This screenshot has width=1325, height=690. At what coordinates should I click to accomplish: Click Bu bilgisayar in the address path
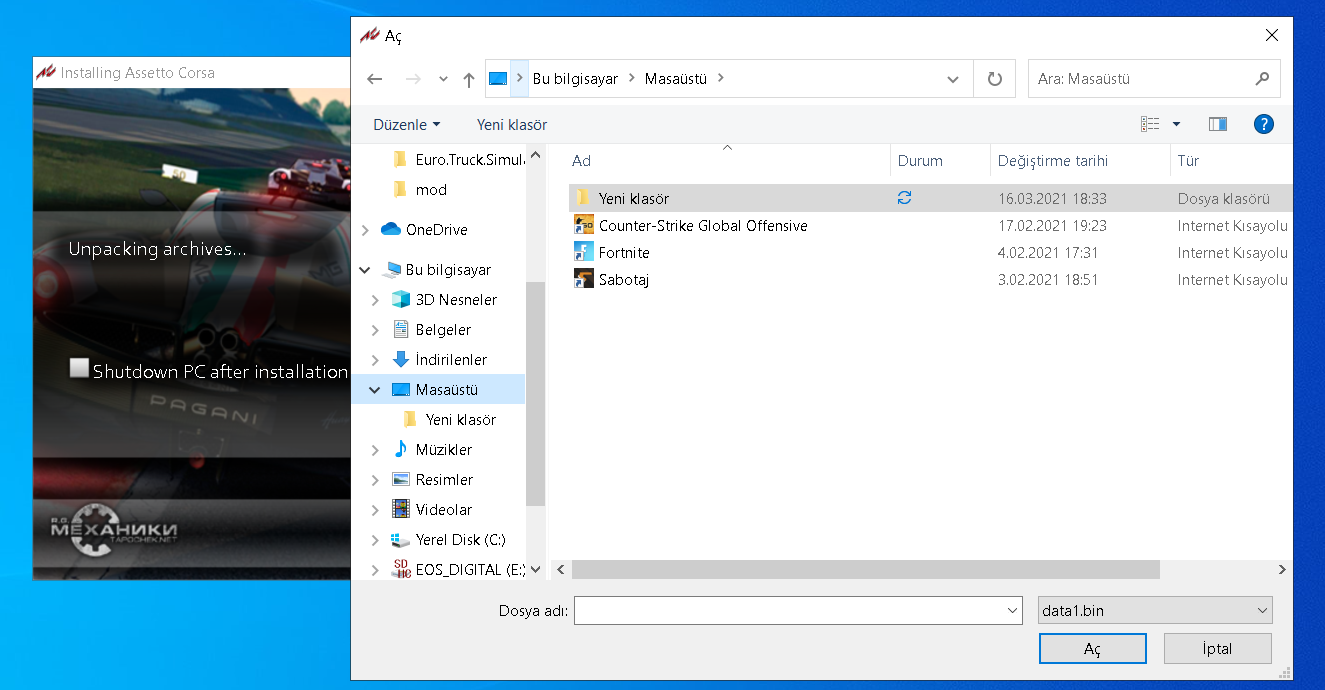[575, 78]
